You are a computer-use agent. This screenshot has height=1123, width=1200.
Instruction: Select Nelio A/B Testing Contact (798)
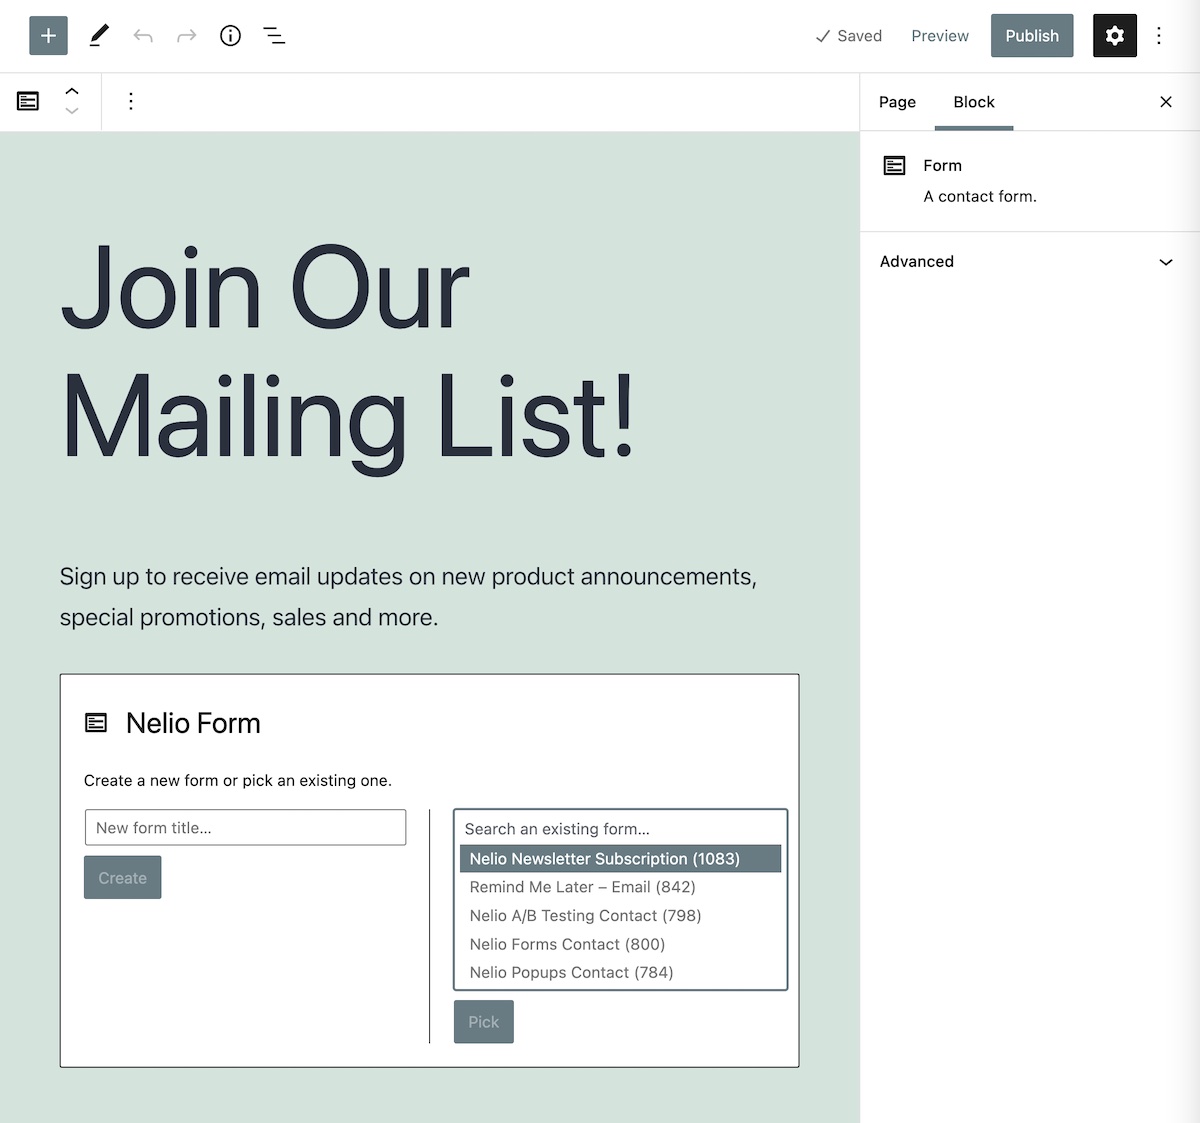pyautogui.click(x=620, y=916)
